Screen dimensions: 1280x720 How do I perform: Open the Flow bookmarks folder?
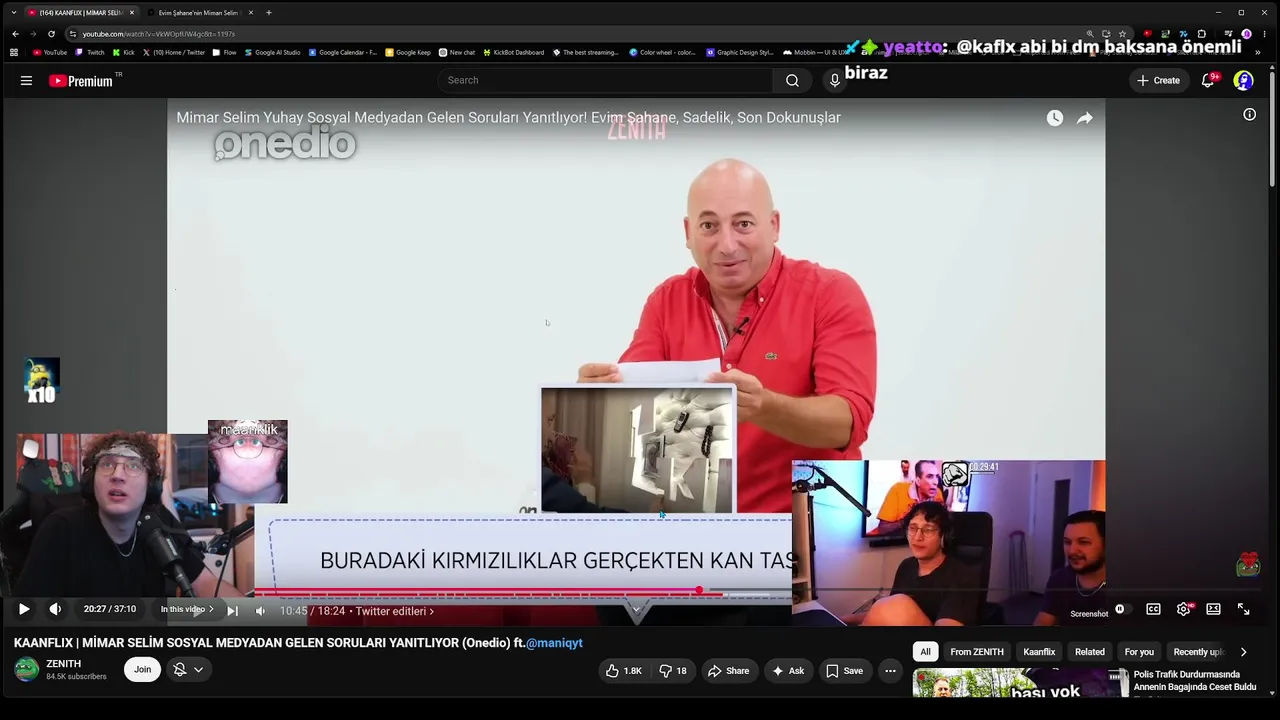point(224,52)
